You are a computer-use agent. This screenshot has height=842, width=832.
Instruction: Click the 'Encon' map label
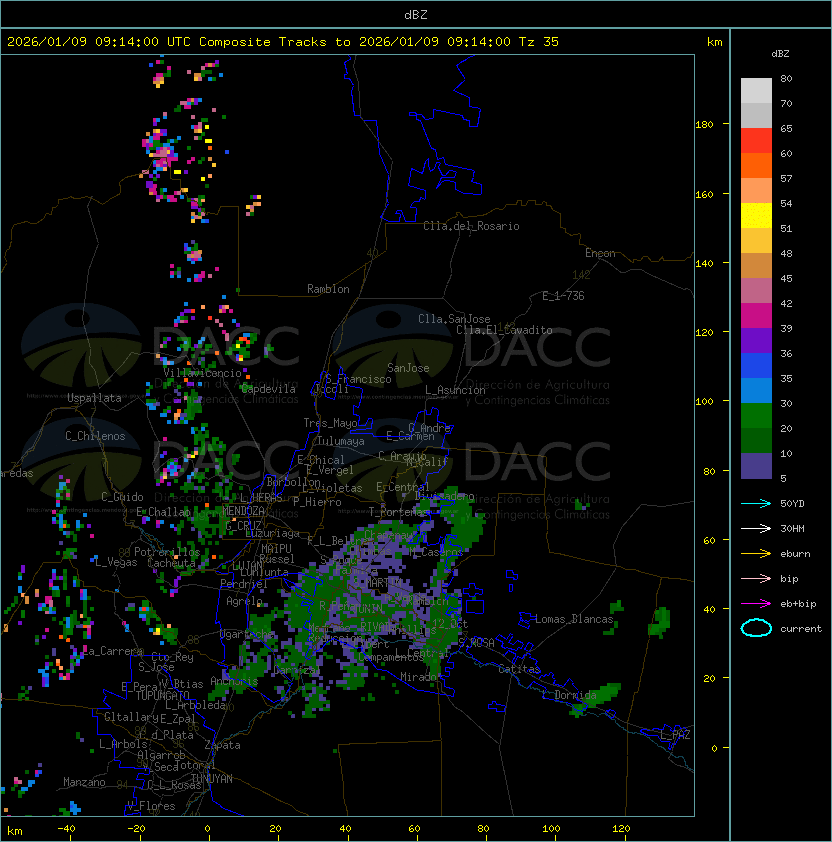(x=600, y=253)
